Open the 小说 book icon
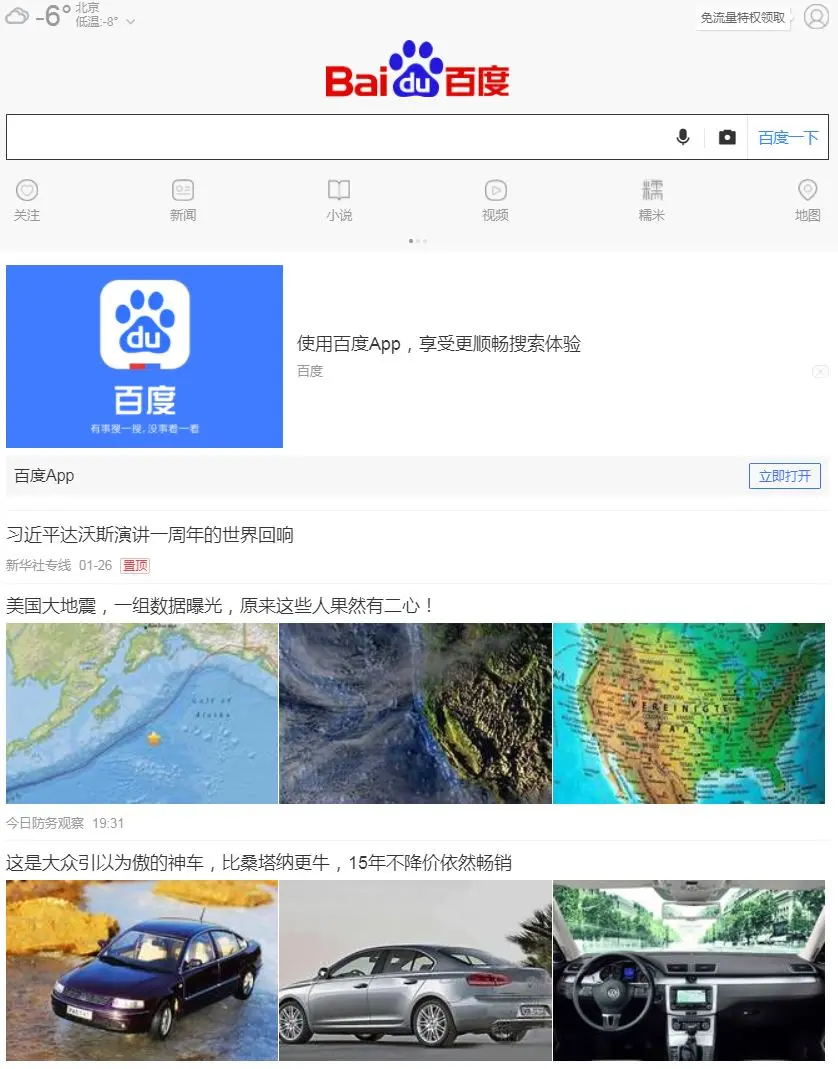Screen dimensions: 838x1069 pyautogui.click(x=339, y=190)
